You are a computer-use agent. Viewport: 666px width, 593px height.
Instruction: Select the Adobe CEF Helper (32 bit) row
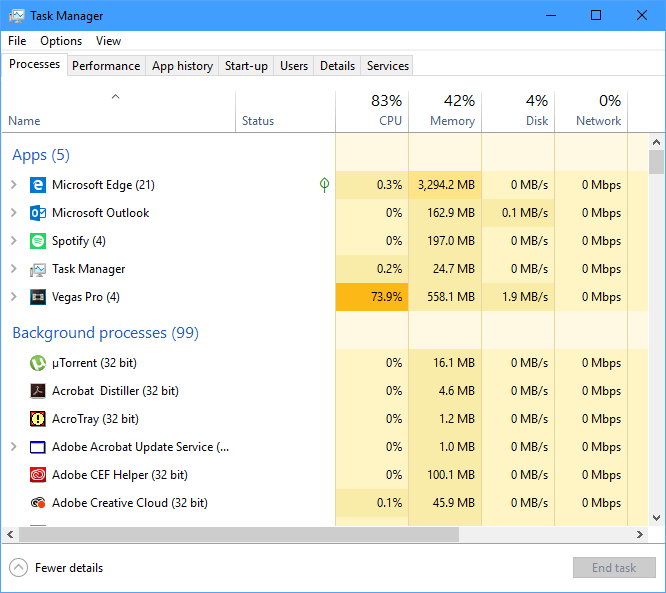click(325, 475)
